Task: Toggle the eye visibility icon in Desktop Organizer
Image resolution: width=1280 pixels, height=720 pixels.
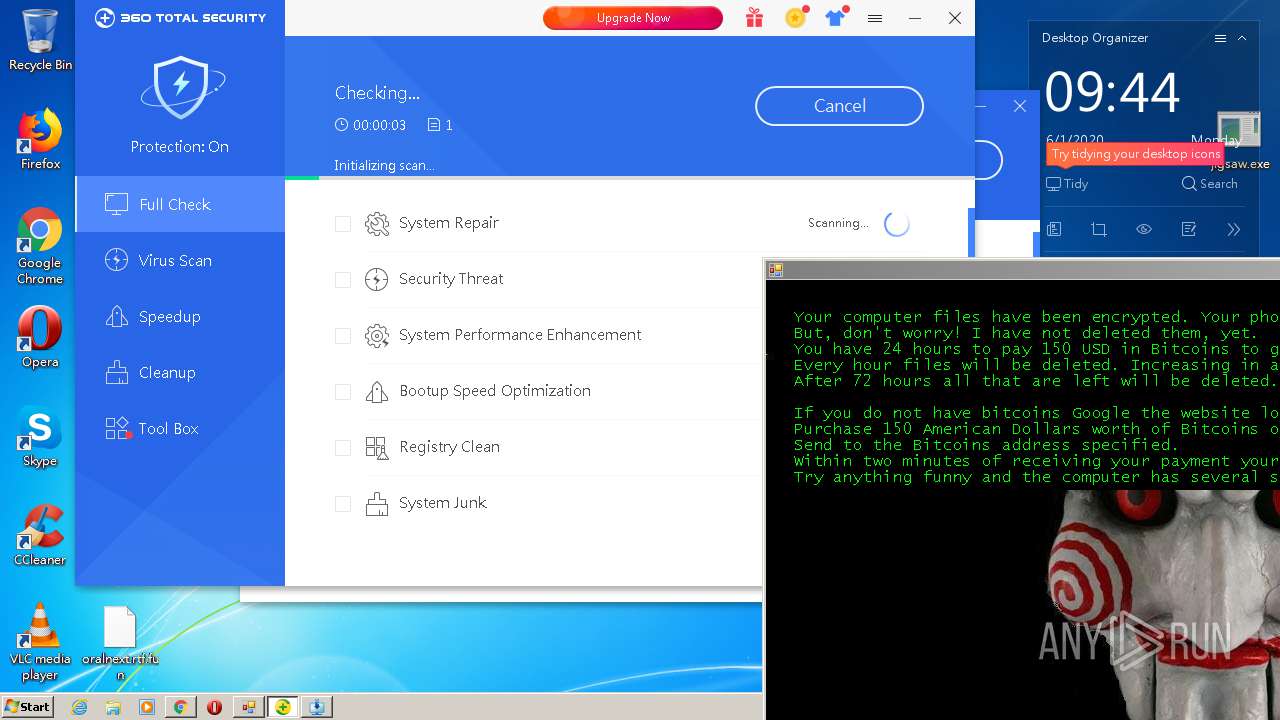Action: [x=1144, y=229]
